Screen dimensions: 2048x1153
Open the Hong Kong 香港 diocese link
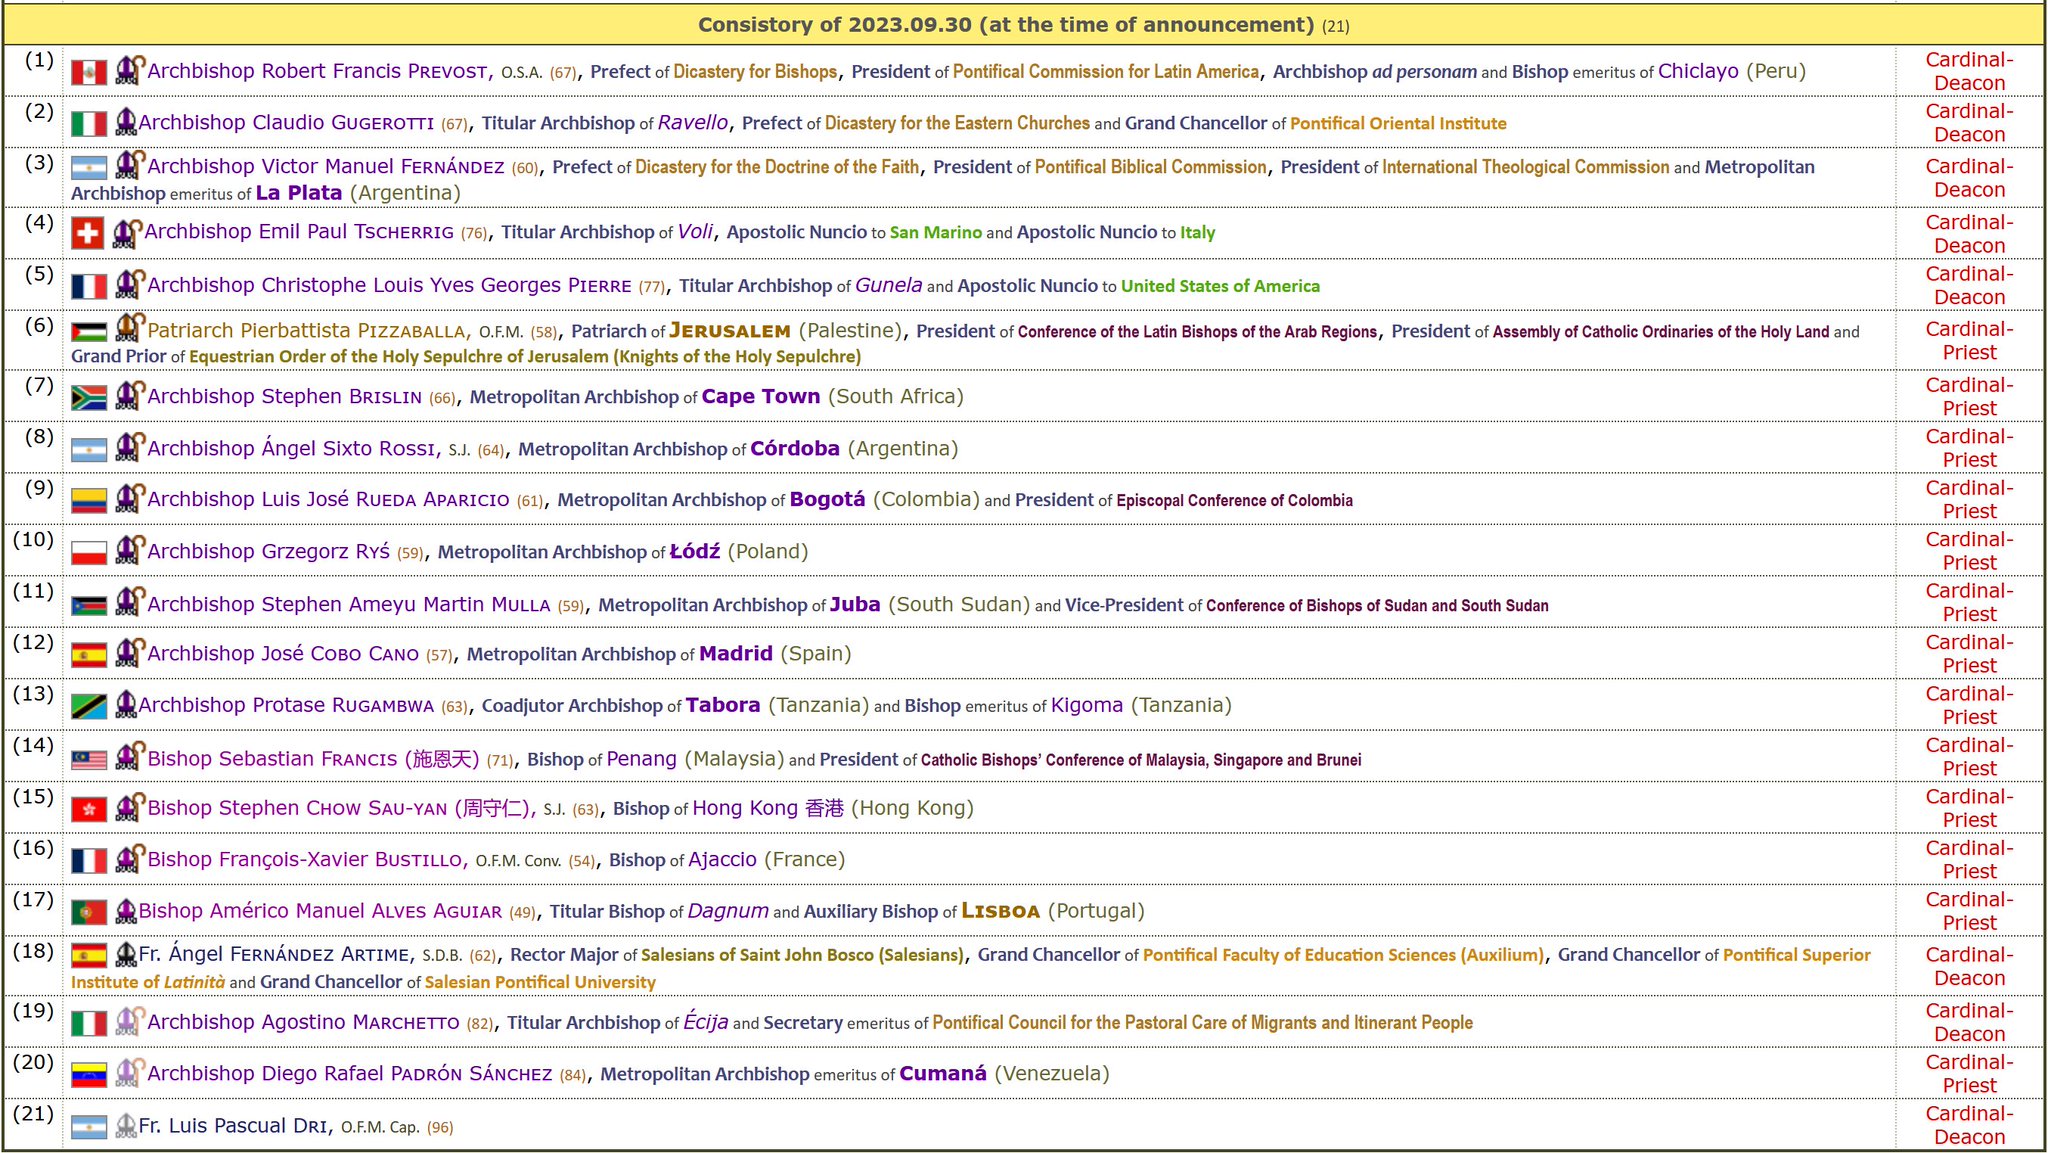[x=767, y=808]
